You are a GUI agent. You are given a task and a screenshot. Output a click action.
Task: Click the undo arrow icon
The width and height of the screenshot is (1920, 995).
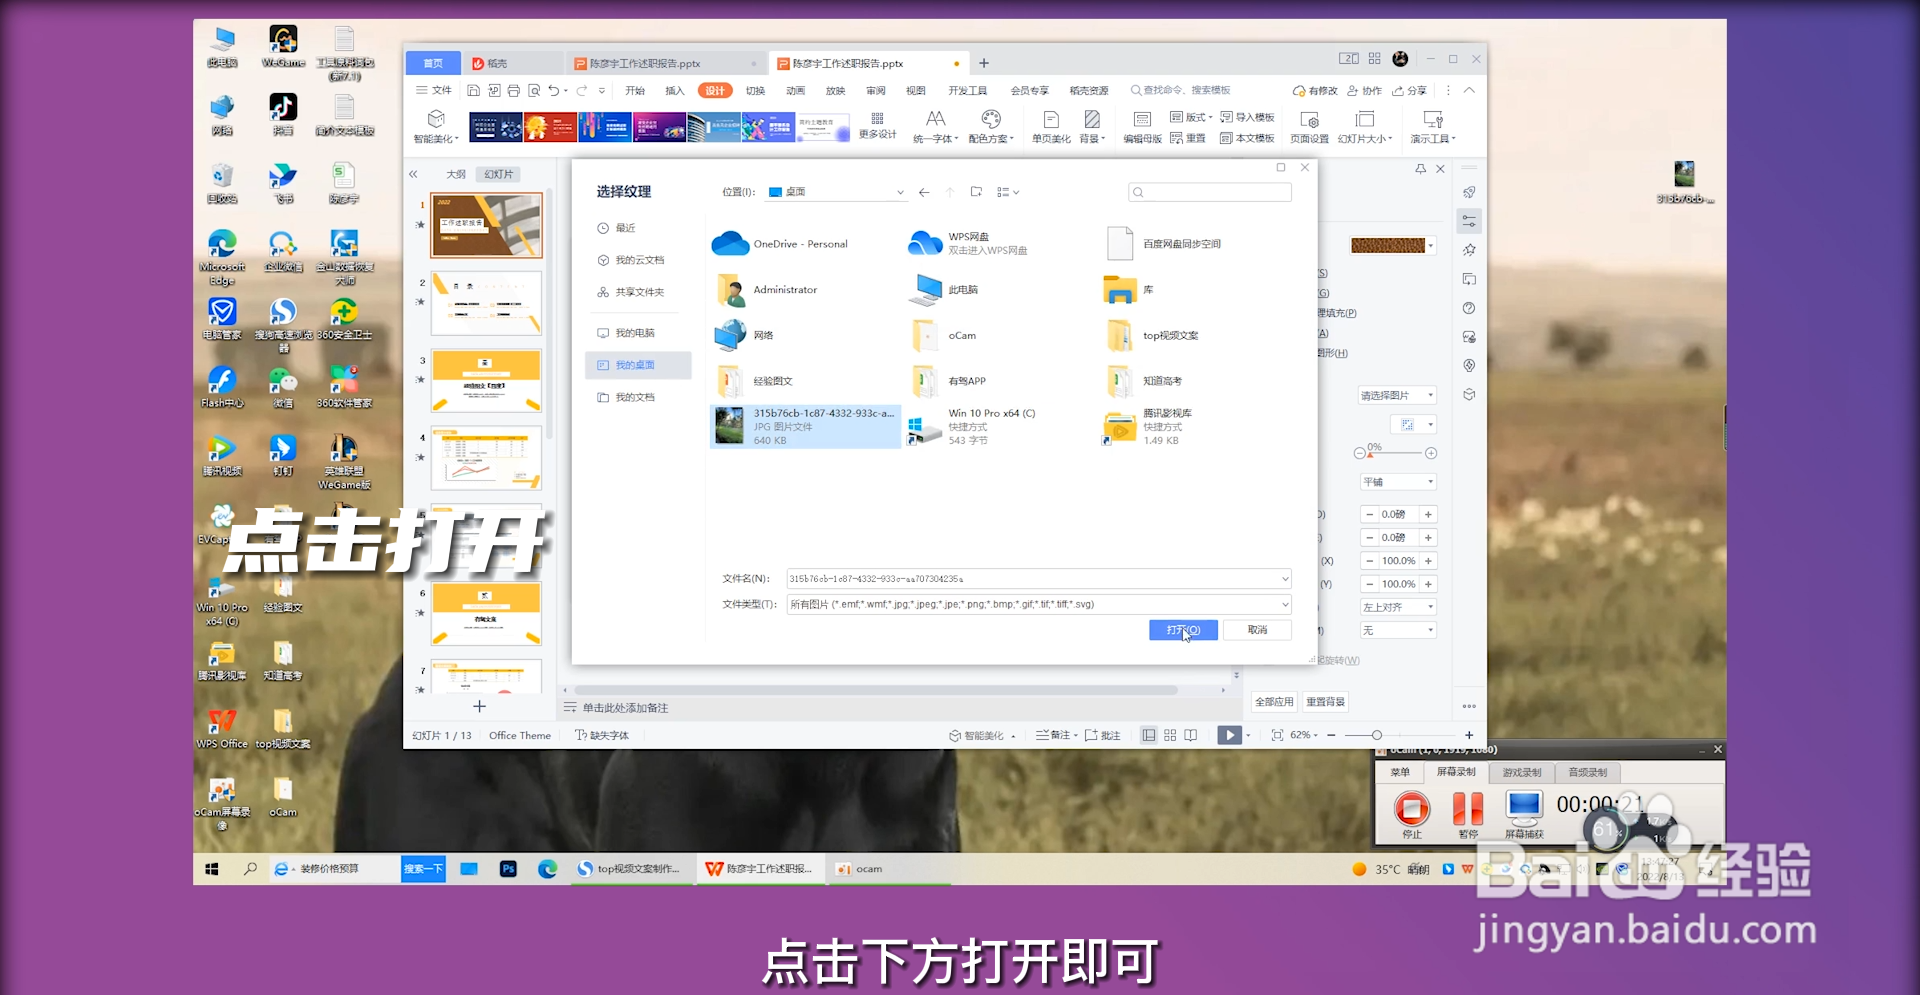pos(554,90)
